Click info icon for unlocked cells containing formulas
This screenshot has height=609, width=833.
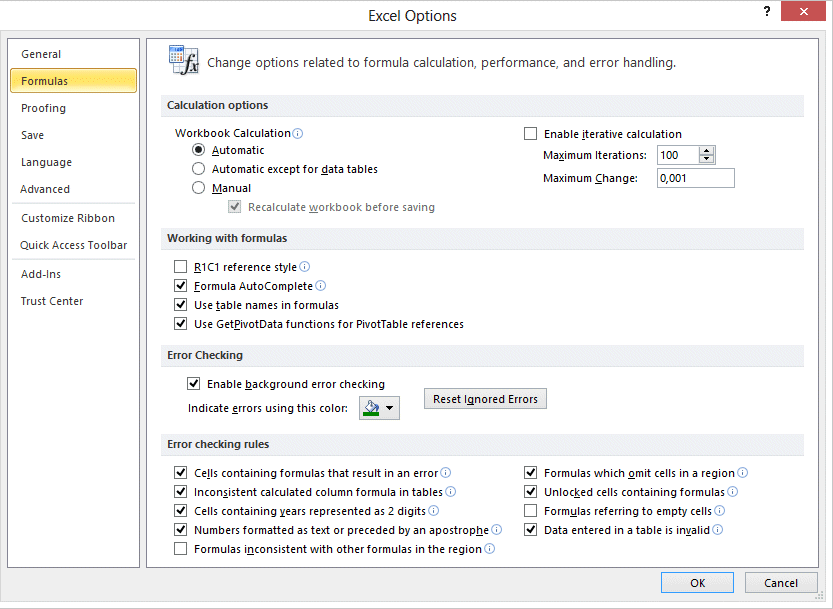[733, 492]
